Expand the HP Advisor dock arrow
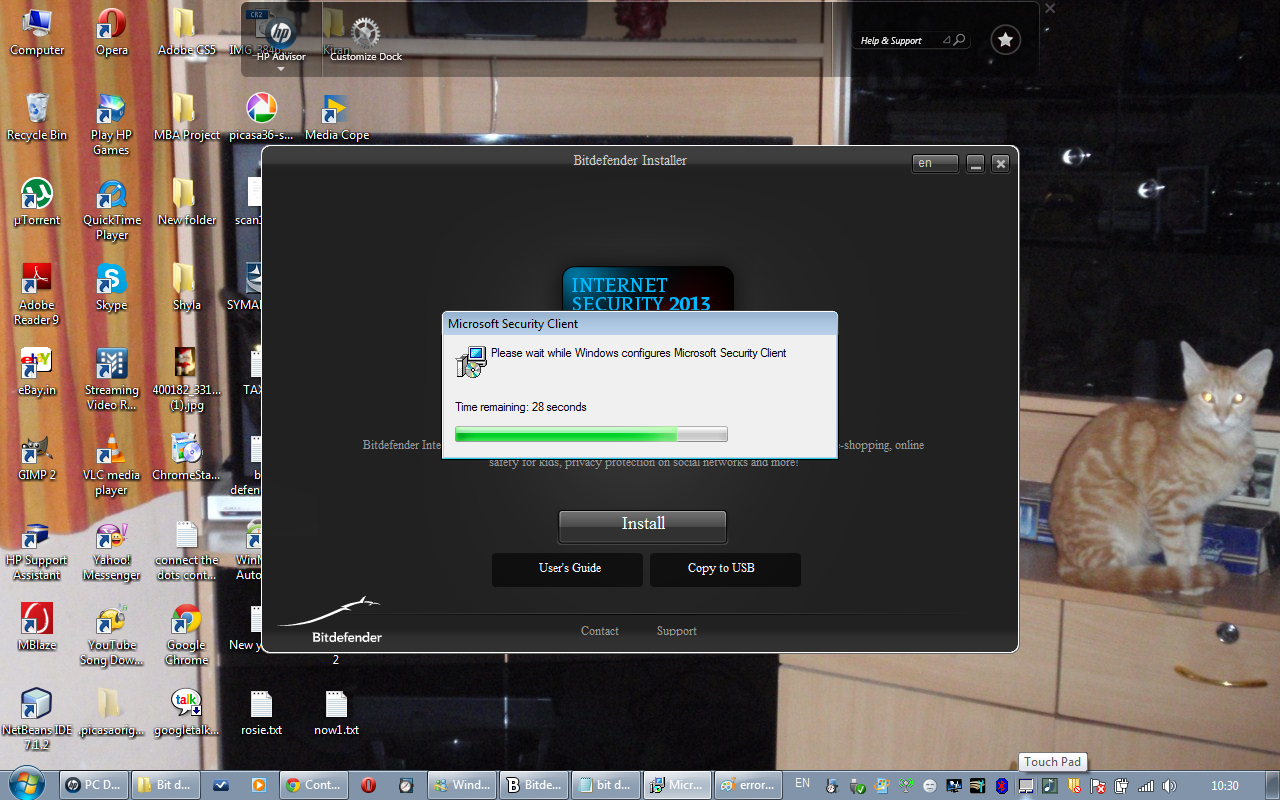Screen dimensions: 1280x800 click(281, 69)
